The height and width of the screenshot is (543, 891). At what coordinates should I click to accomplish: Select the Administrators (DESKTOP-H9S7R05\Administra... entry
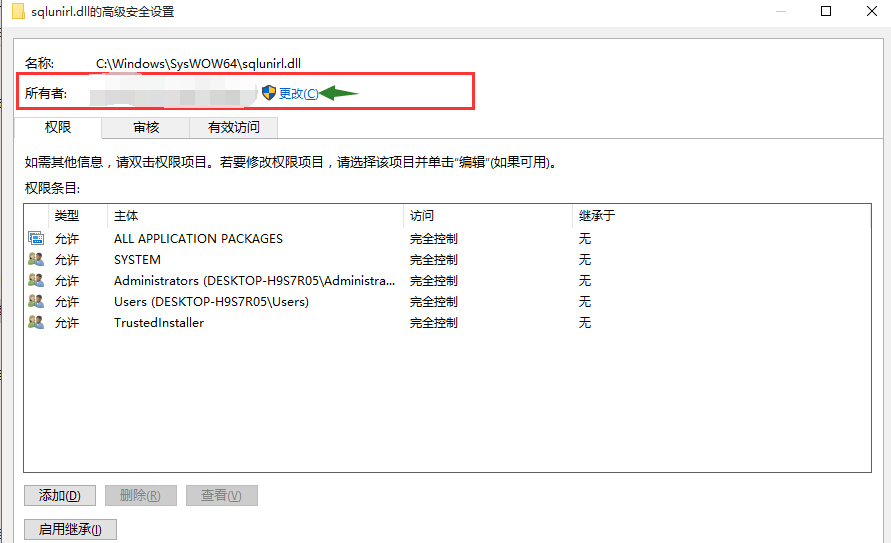click(x=255, y=281)
